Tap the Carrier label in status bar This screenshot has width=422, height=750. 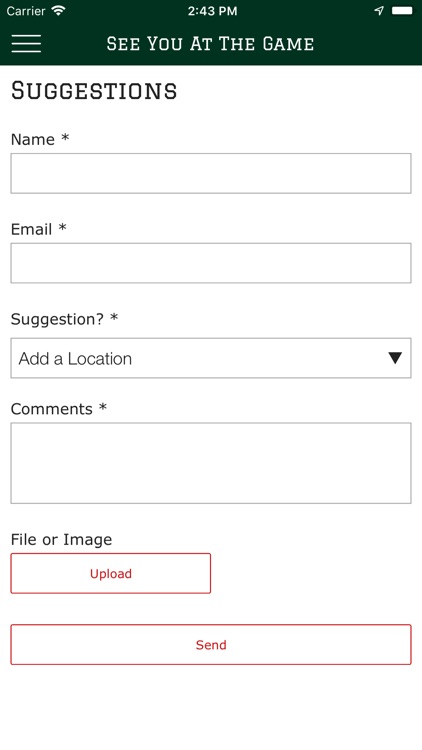(x=26, y=11)
